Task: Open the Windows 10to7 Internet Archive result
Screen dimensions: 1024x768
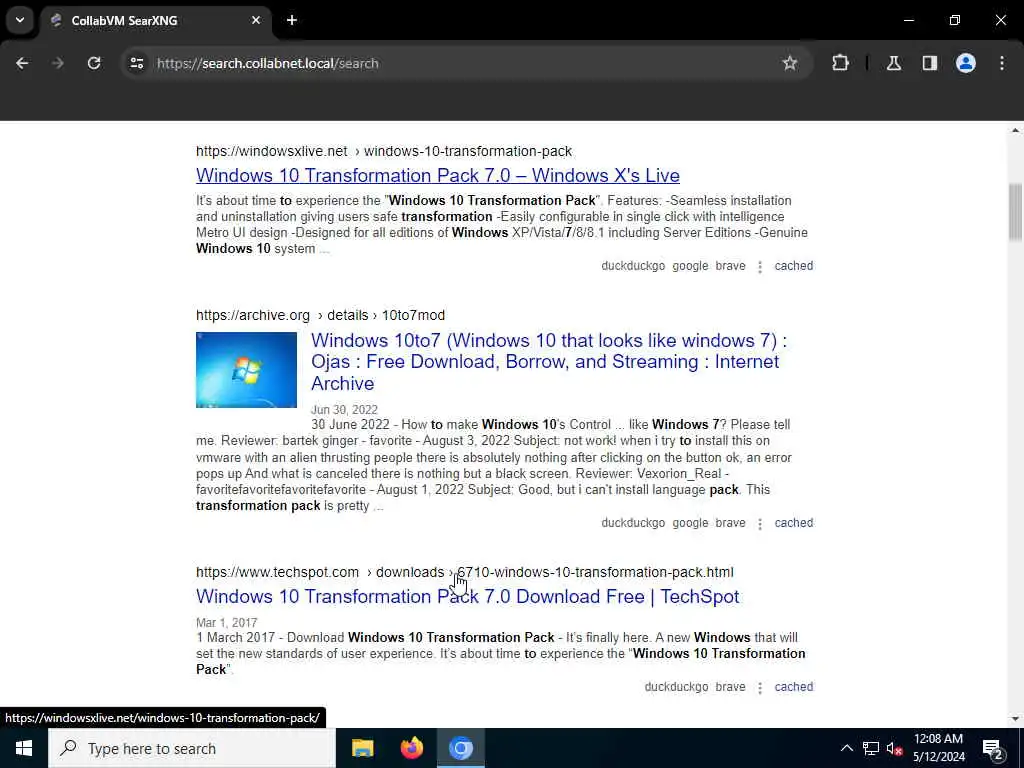Action: (549, 362)
